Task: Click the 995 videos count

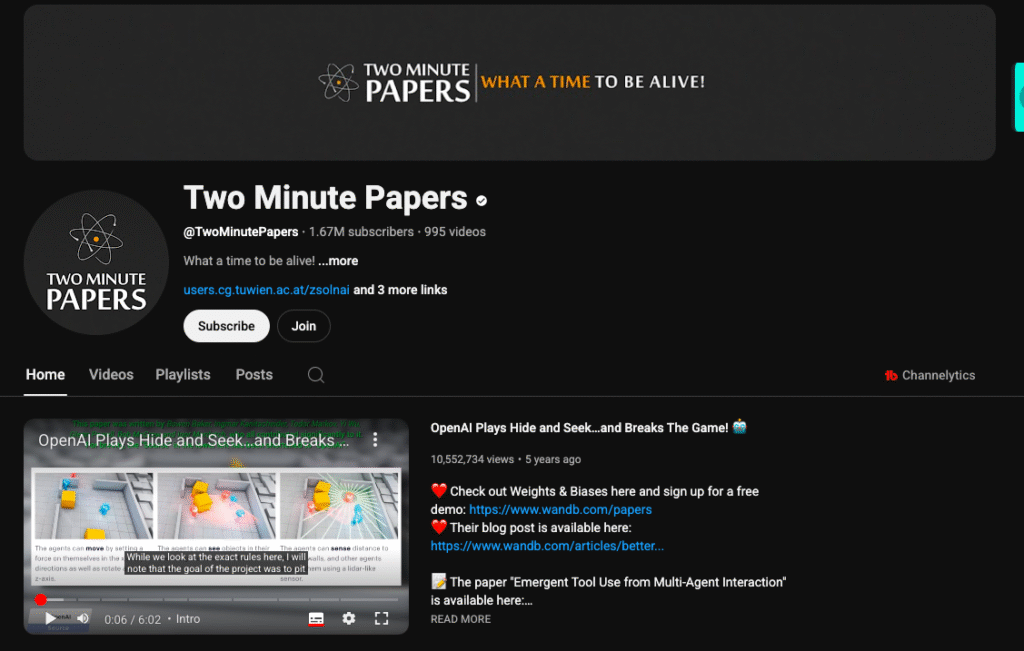Action: (455, 232)
